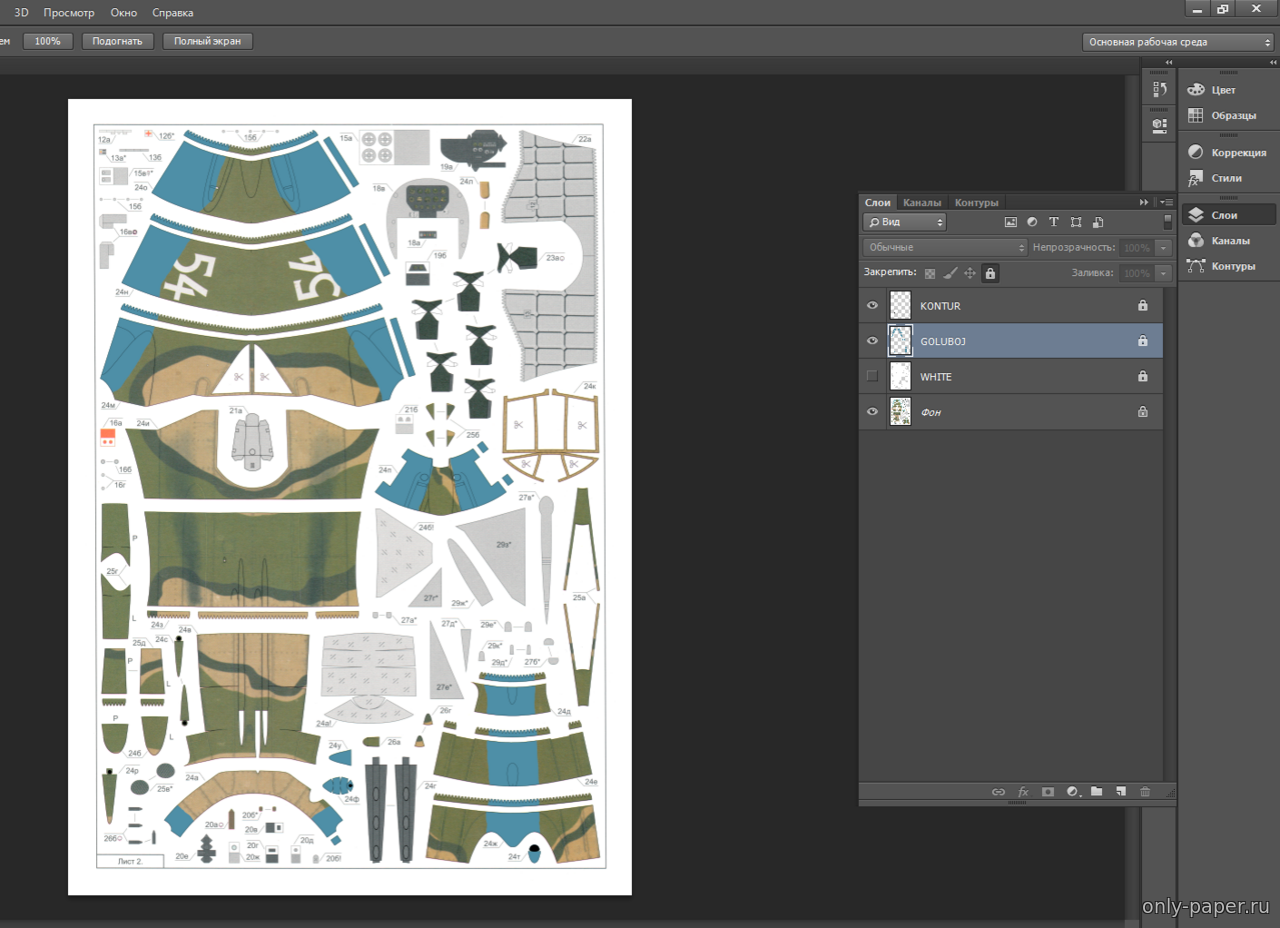Click the fx layer style icon
This screenshot has height=928, width=1280.
tap(1023, 791)
